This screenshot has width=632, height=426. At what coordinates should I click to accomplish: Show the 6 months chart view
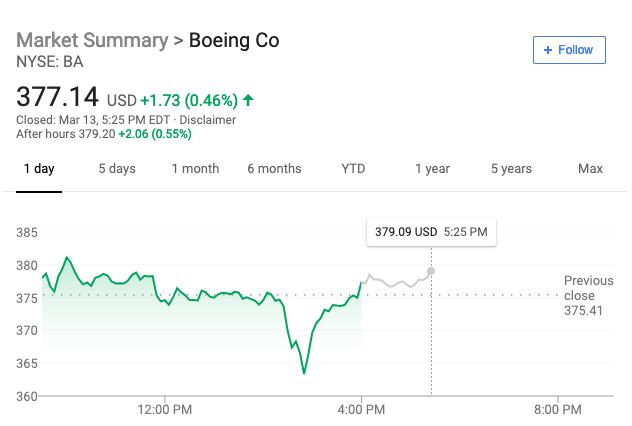pos(274,169)
